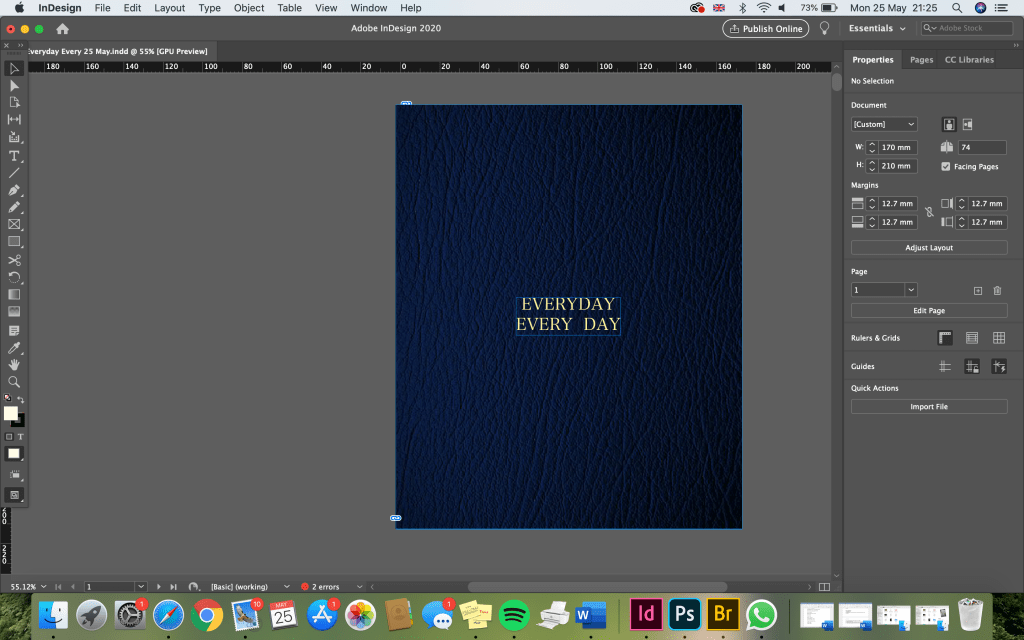Click the Direct Selection tool
Image resolution: width=1024 pixels, height=640 pixels.
coord(14,86)
